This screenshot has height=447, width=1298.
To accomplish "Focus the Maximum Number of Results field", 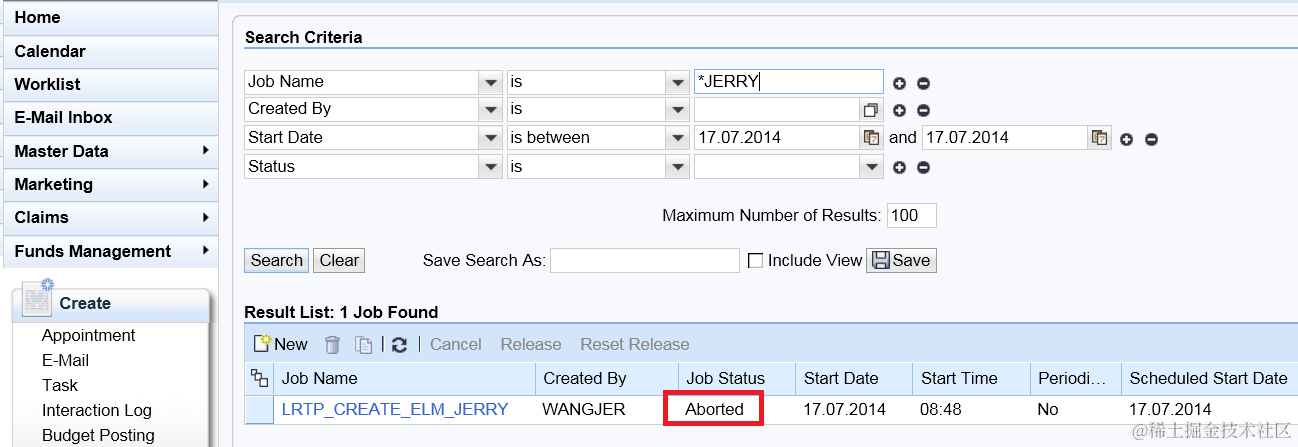I will tap(911, 215).
